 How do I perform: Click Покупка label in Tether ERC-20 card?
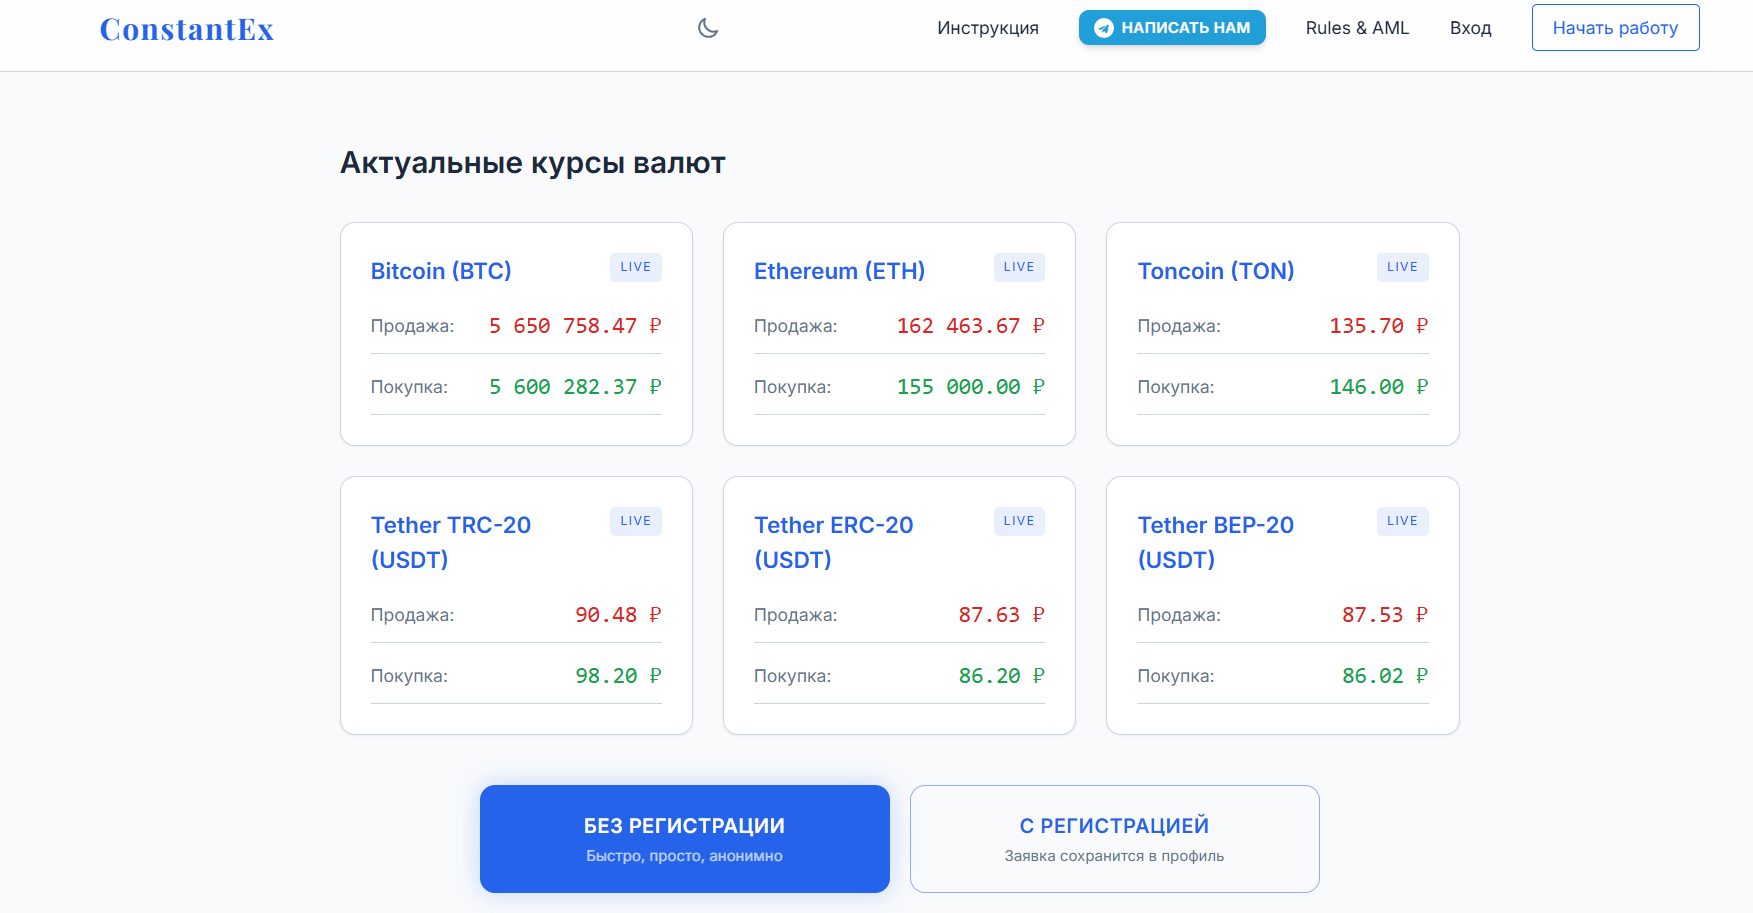coord(792,676)
